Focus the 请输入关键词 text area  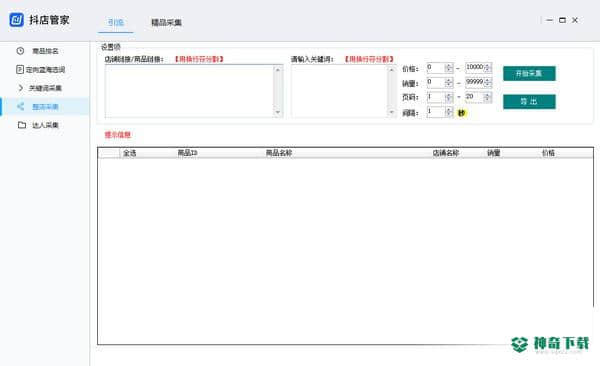pos(339,91)
